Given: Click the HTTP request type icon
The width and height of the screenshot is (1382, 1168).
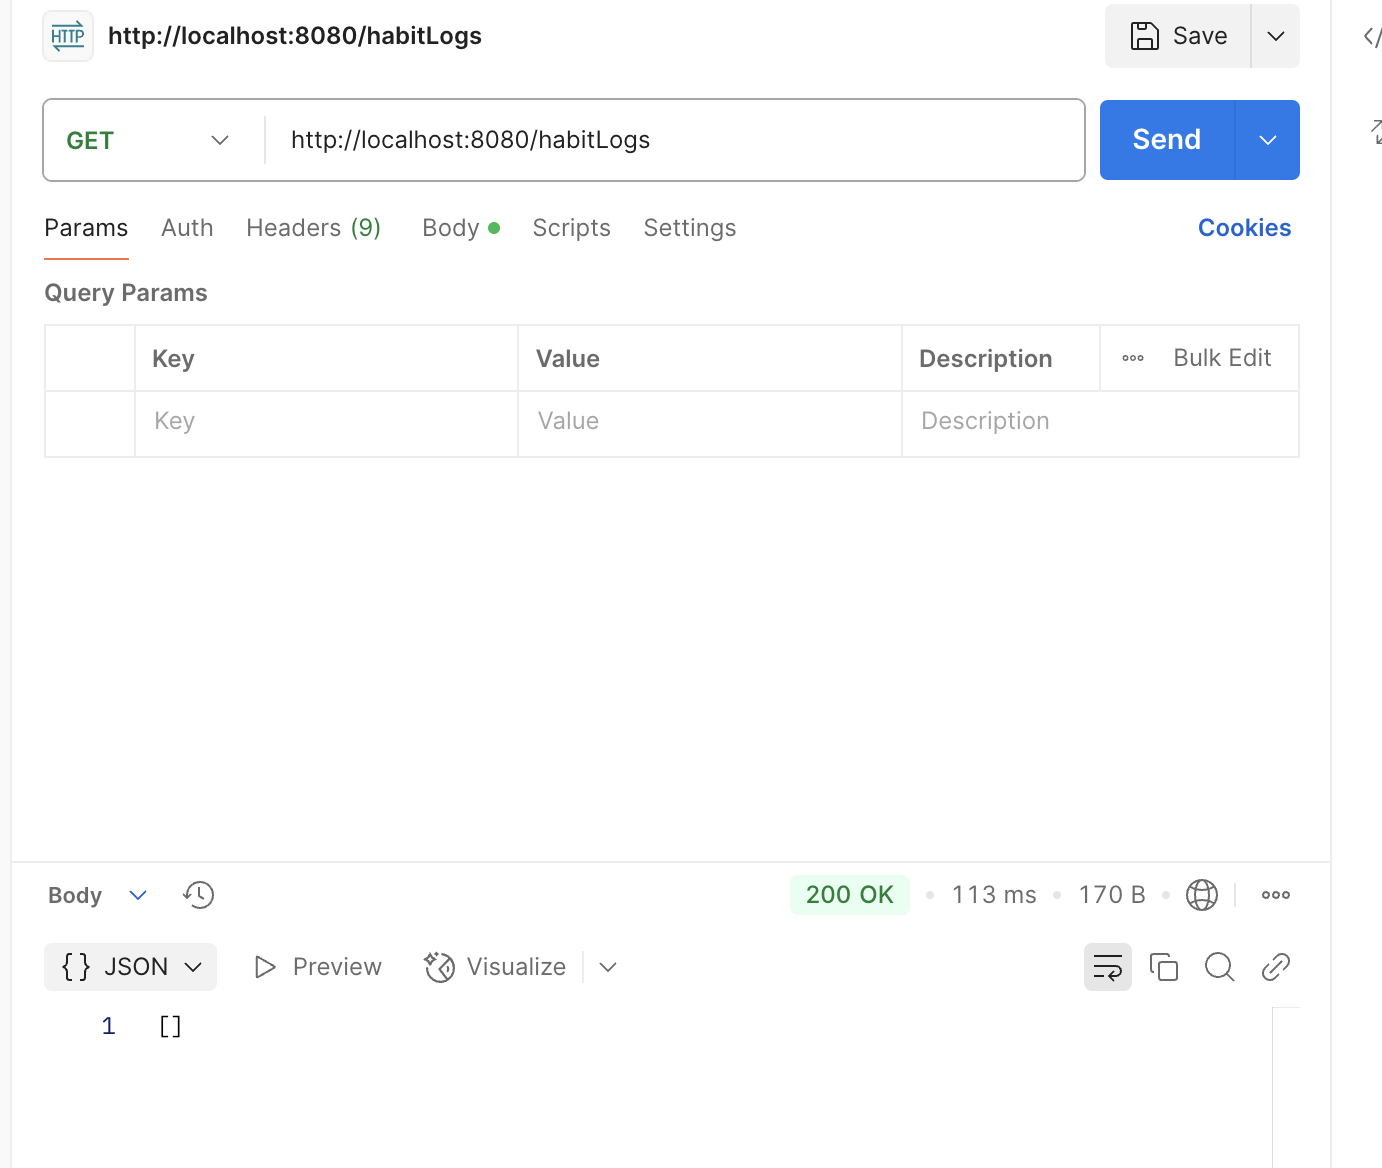Looking at the screenshot, I should (68, 36).
